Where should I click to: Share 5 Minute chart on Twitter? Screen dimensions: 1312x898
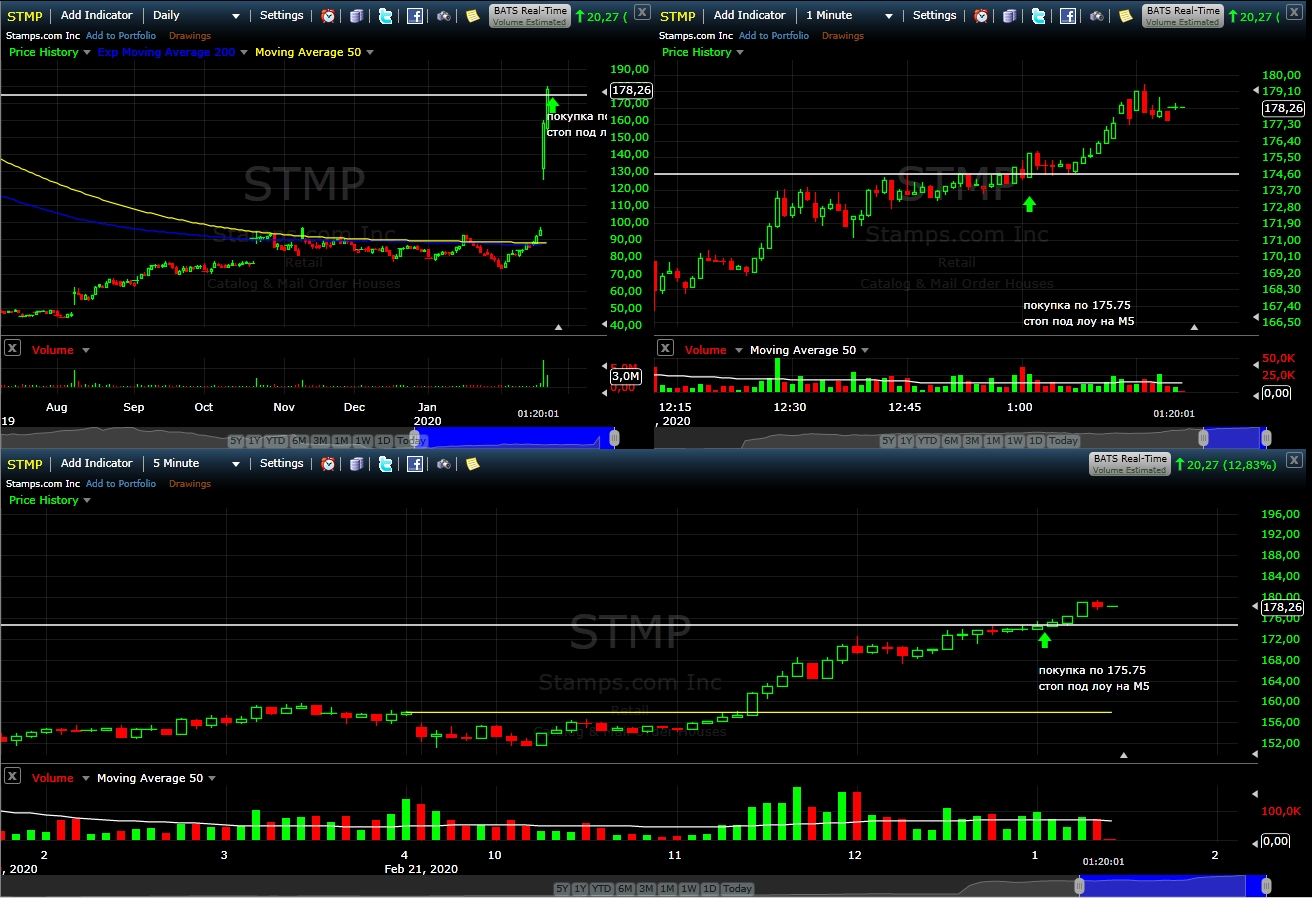[x=386, y=464]
